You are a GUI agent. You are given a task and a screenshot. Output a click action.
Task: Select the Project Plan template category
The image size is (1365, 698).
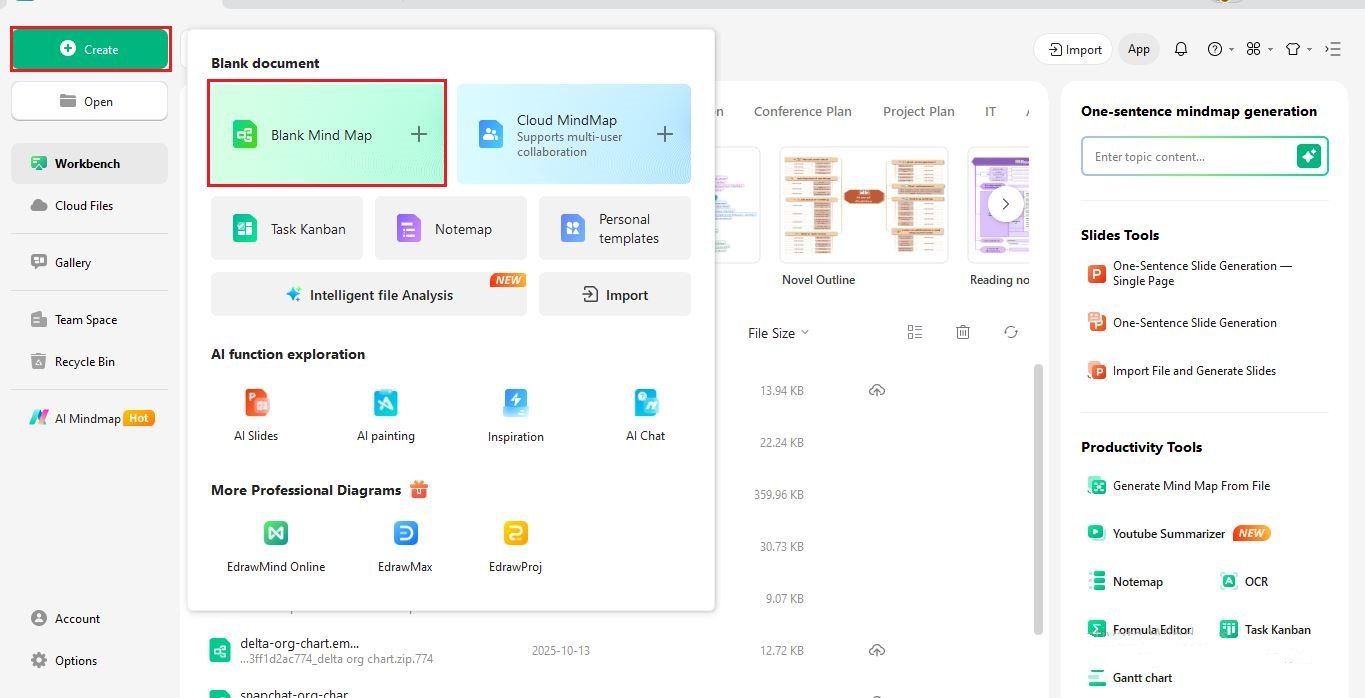(x=917, y=111)
